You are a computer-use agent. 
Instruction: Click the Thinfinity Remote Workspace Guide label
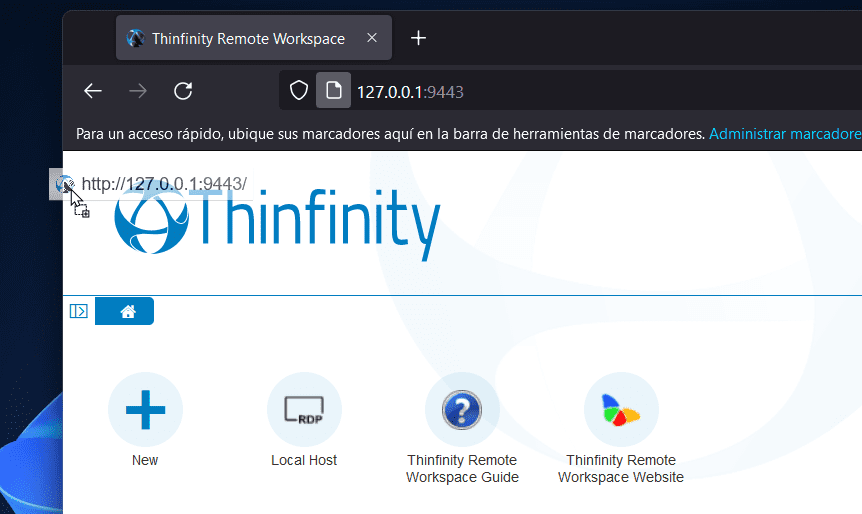[x=462, y=468]
